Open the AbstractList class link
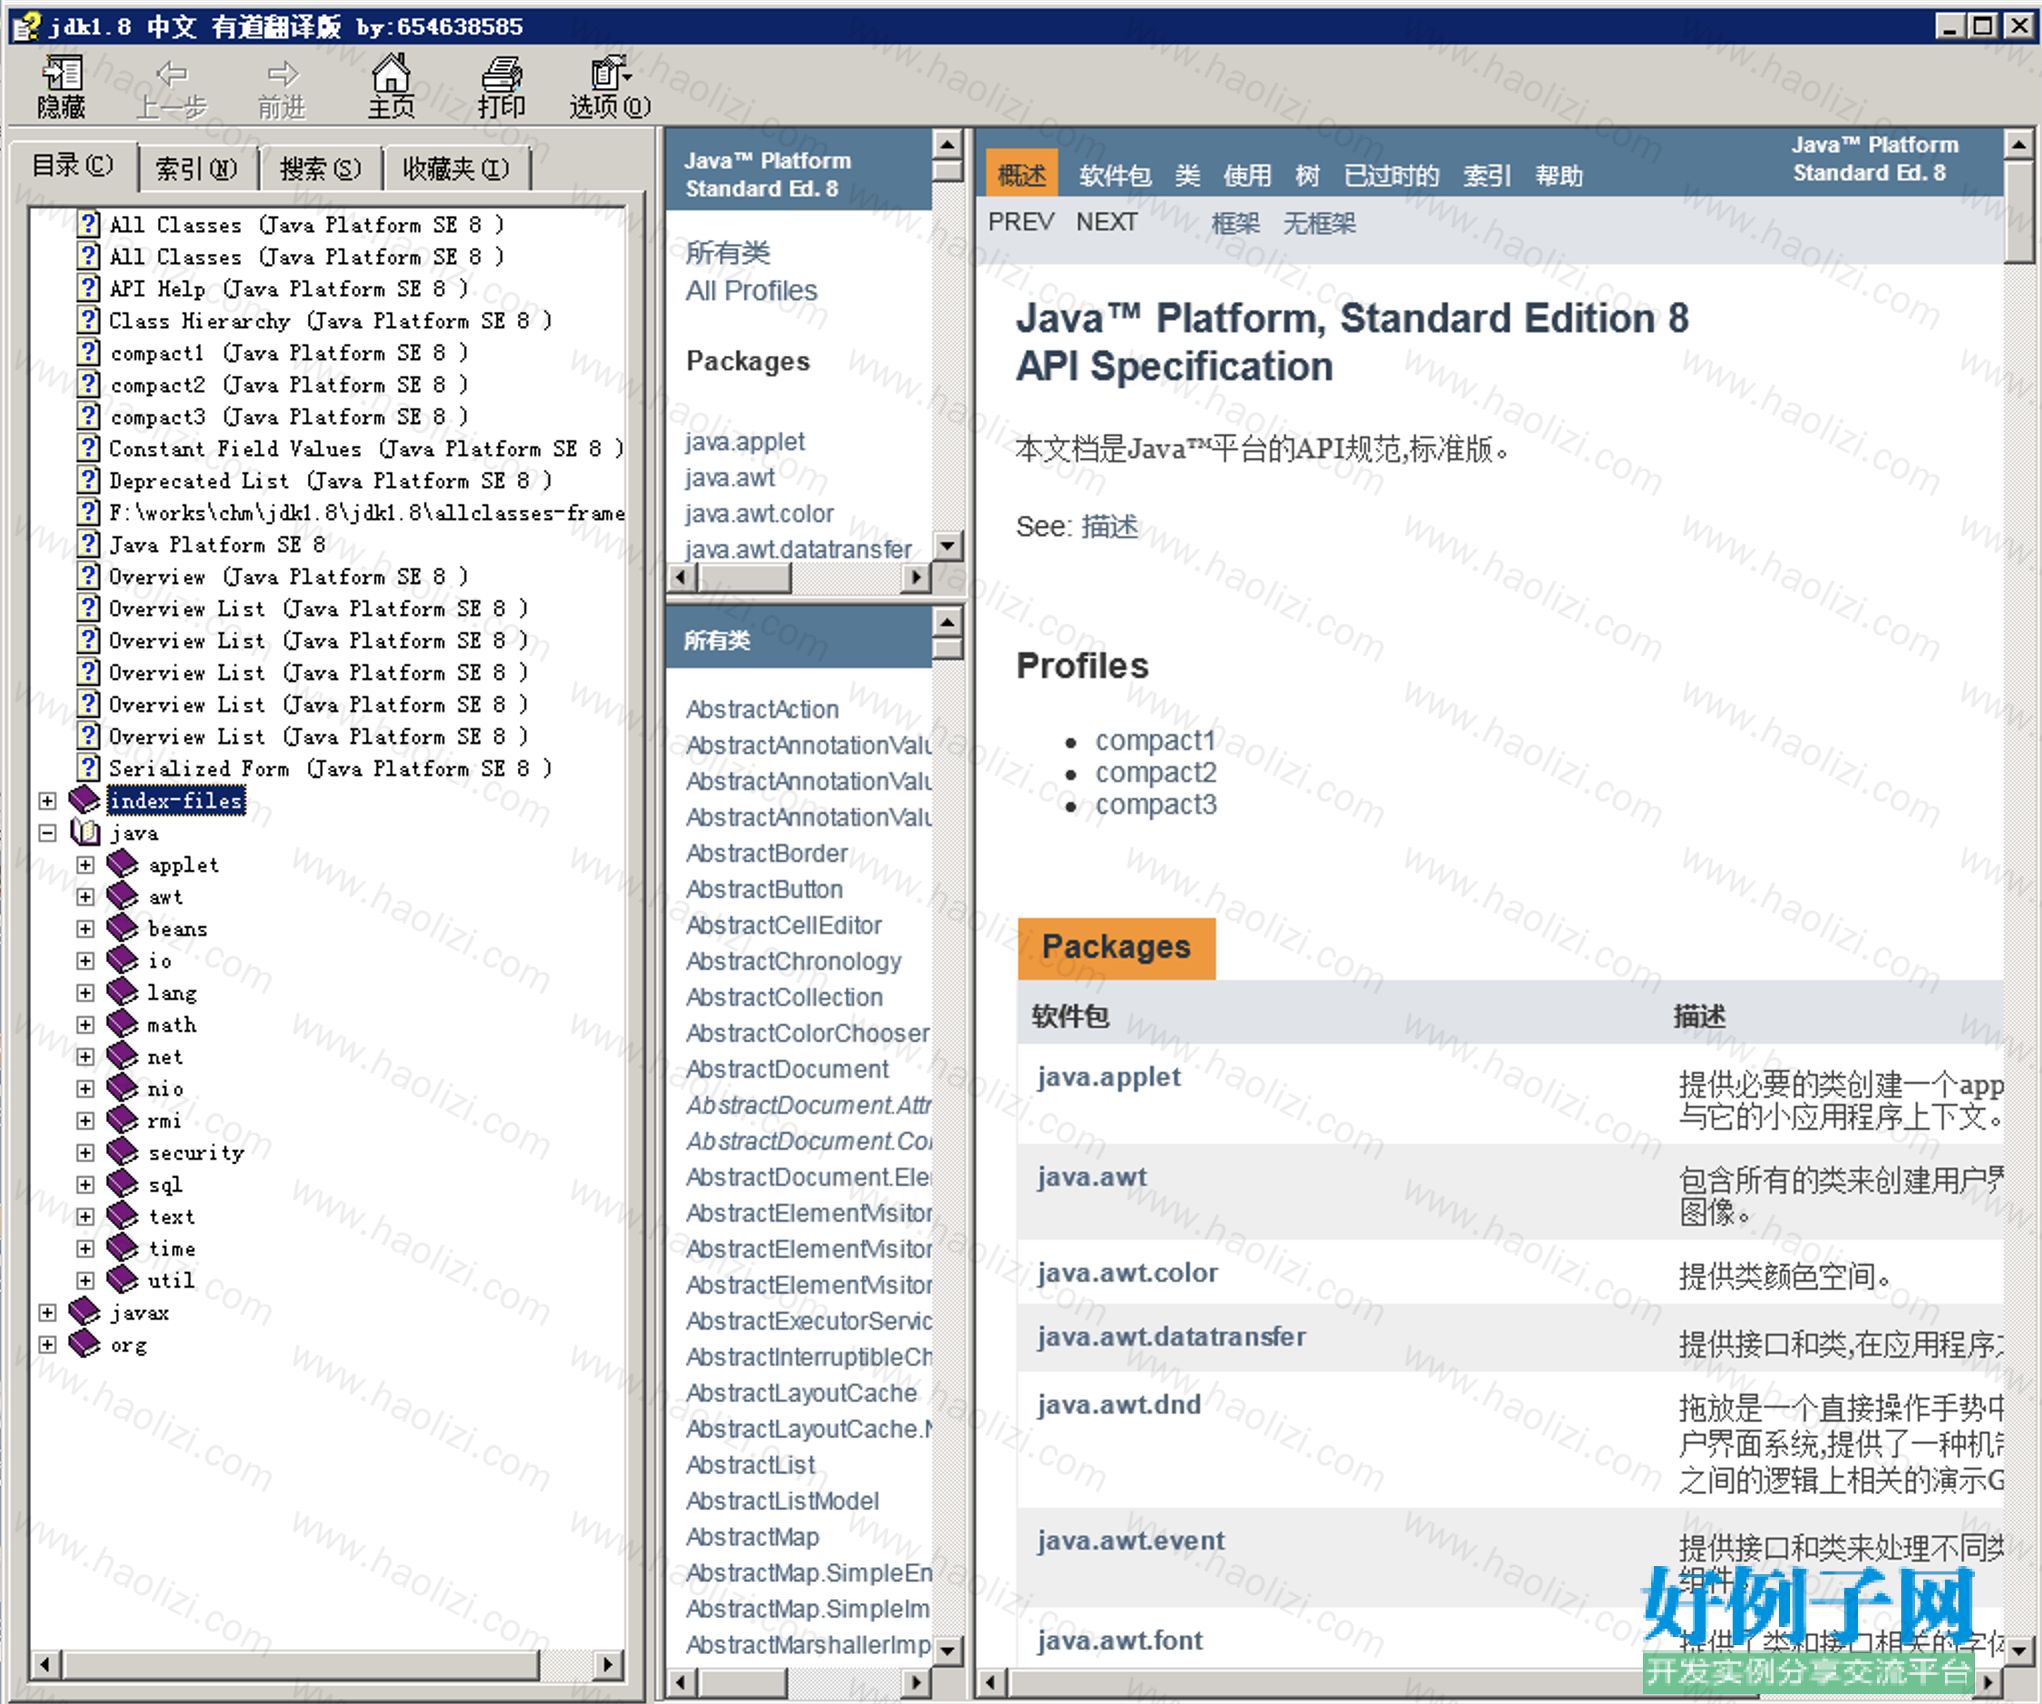2042x1704 pixels. coord(750,1465)
